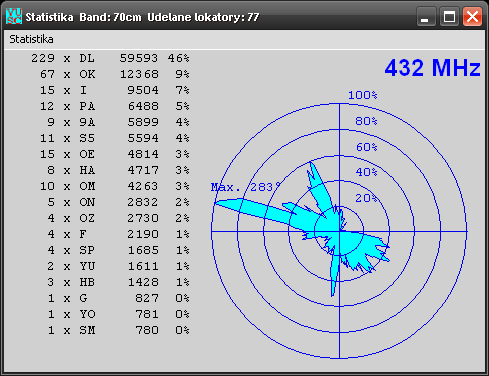Image resolution: width=489 pixels, height=376 pixels.
Task: Click the 432 MHz frequency heading
Action: point(432,68)
